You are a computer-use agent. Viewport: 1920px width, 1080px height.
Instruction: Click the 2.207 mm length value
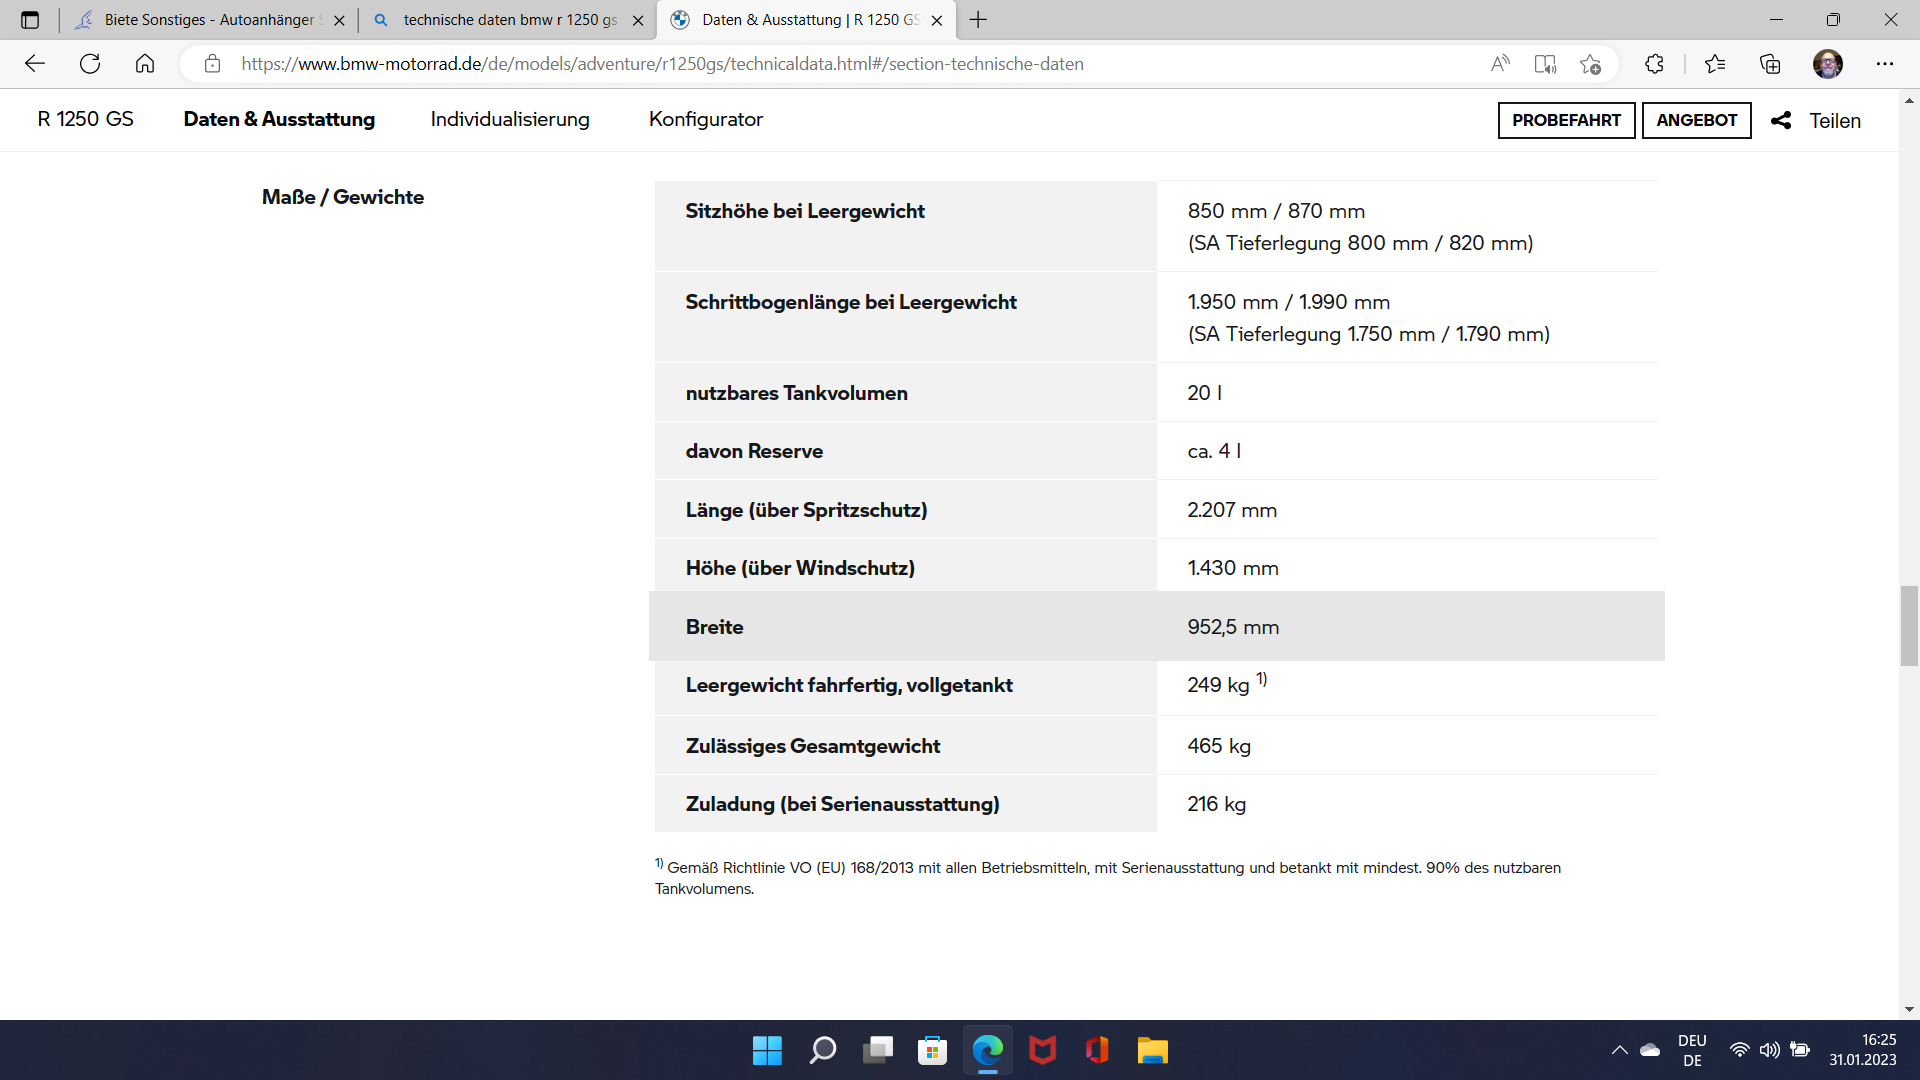pyautogui.click(x=1232, y=510)
